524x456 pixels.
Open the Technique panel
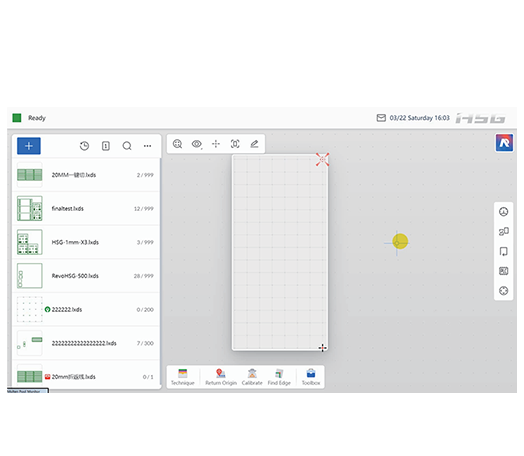pyautogui.click(x=182, y=377)
